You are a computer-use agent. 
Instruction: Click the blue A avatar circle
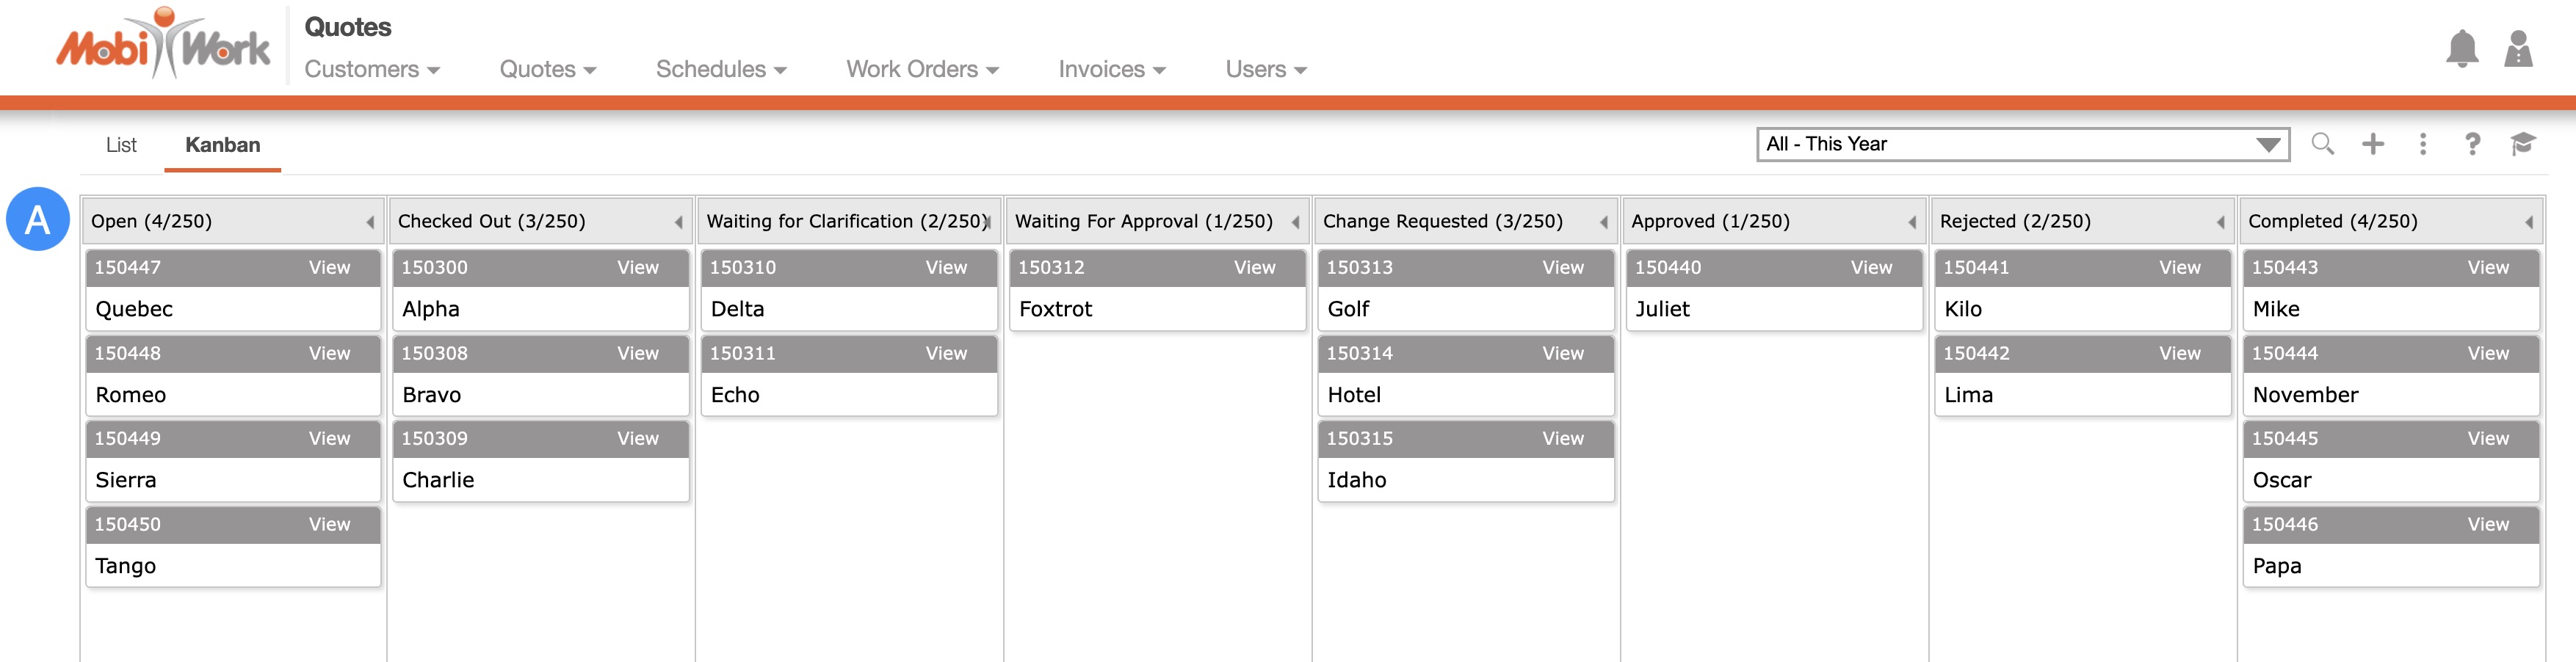38,219
